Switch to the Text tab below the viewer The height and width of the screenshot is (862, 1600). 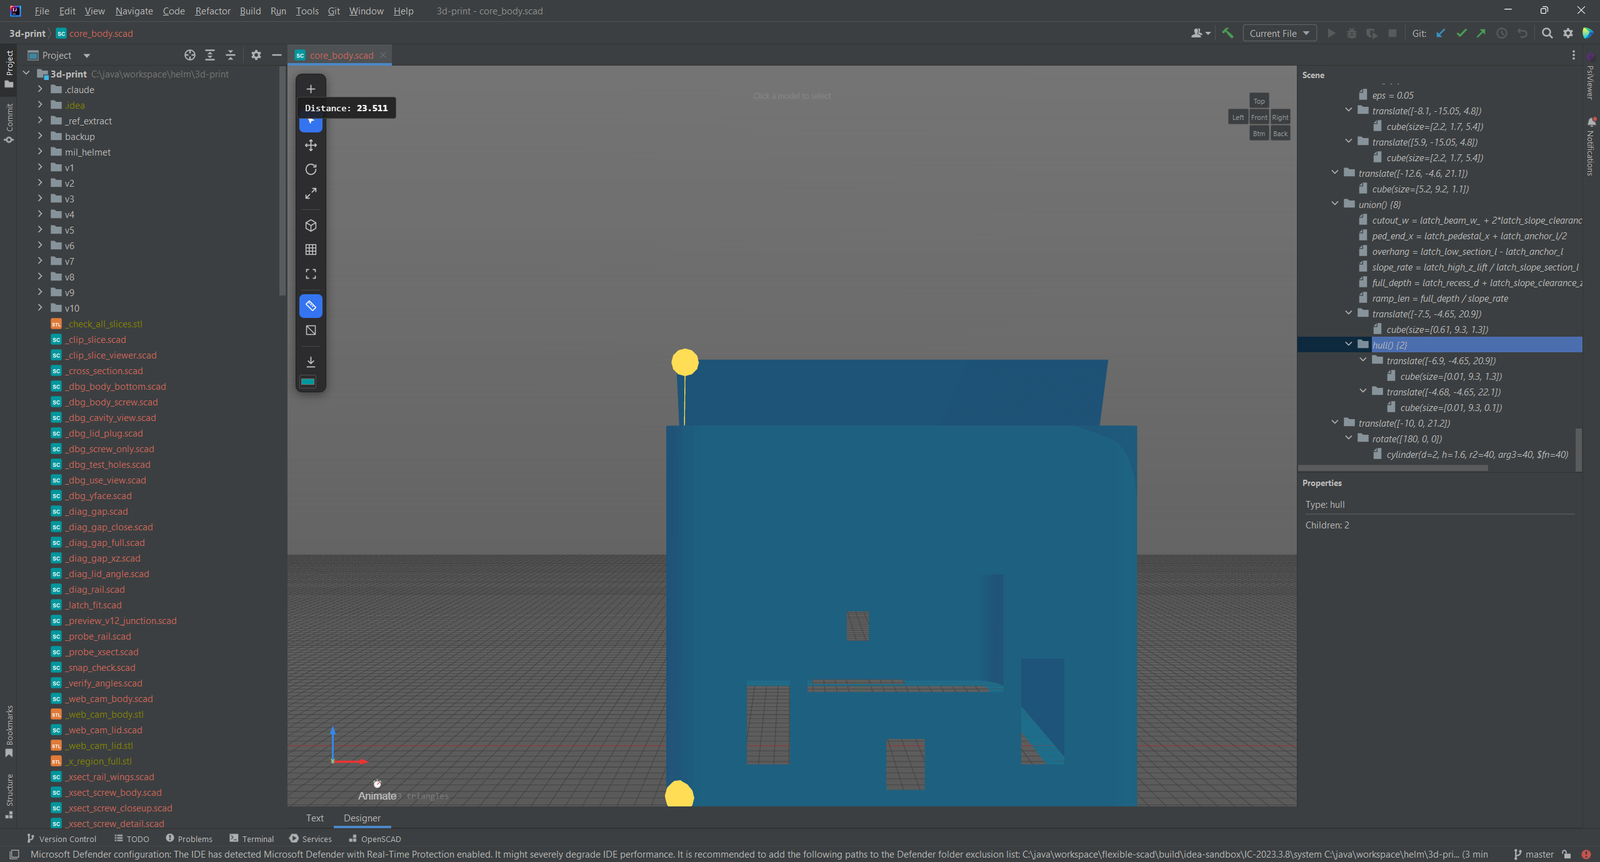[315, 818]
